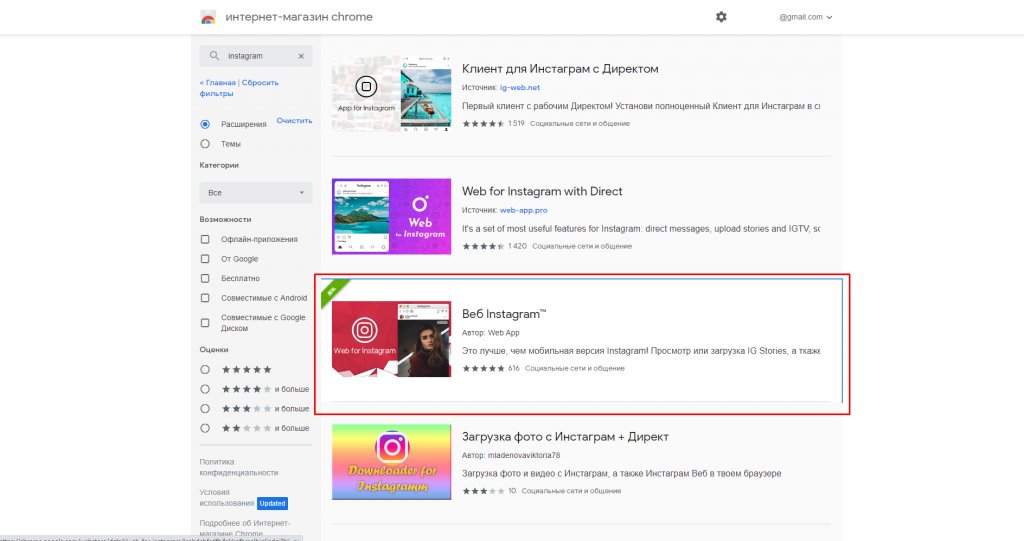Click the Очистить link
This screenshot has height=541, width=1024.
294,121
